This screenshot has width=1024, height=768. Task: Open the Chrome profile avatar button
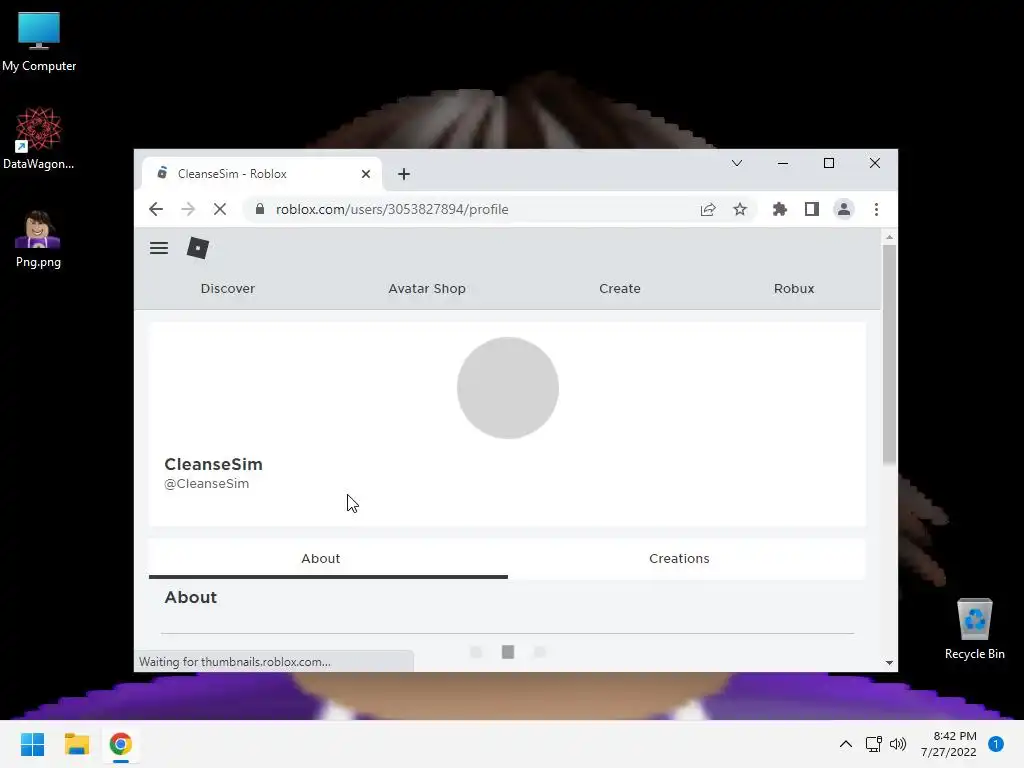(x=844, y=209)
